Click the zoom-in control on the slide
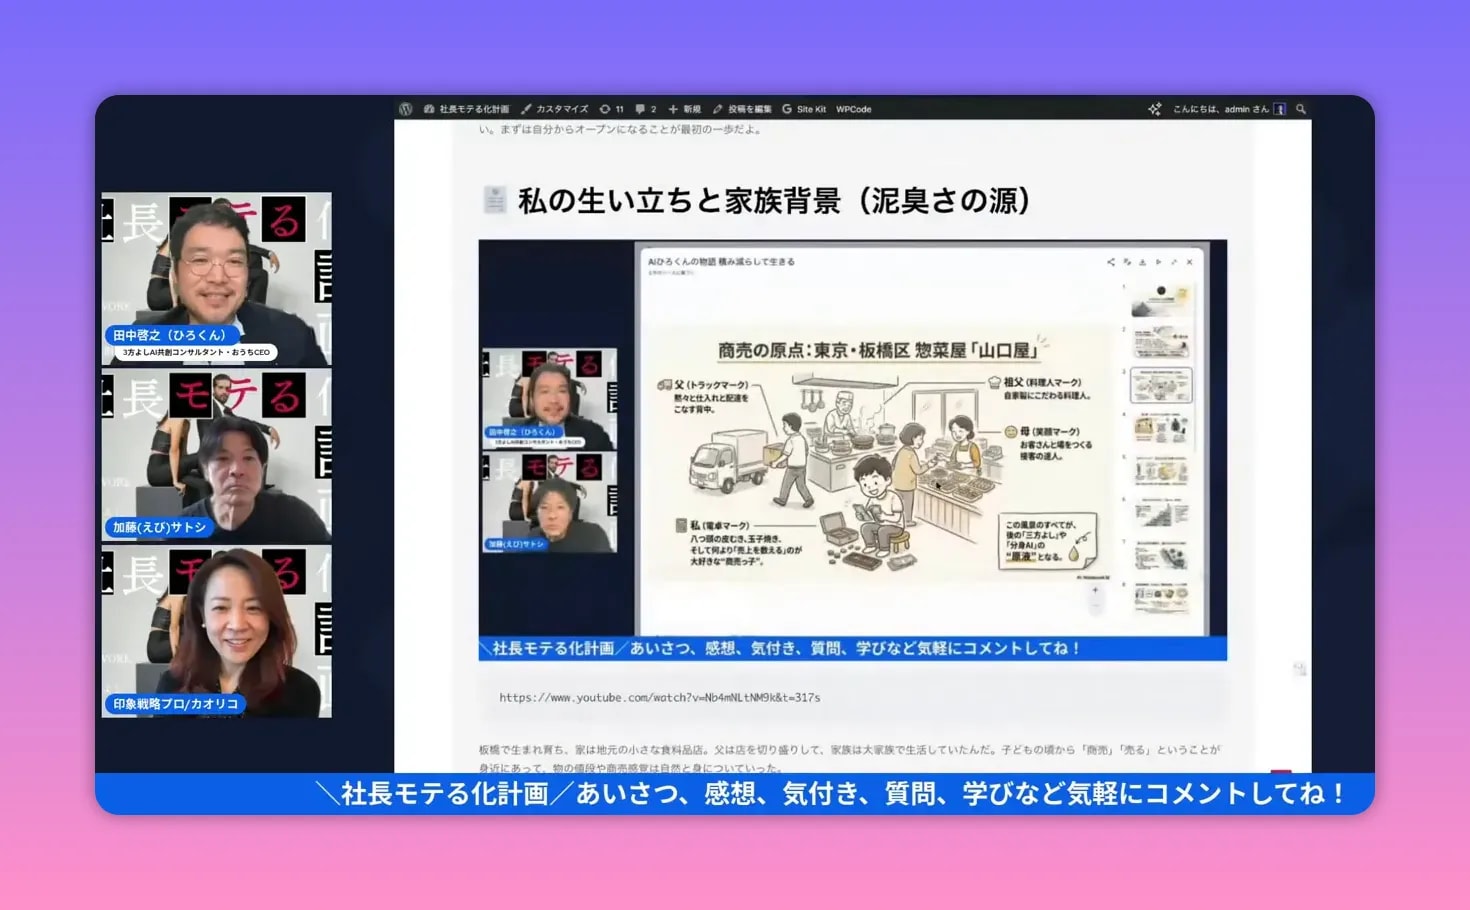 click(x=1095, y=588)
